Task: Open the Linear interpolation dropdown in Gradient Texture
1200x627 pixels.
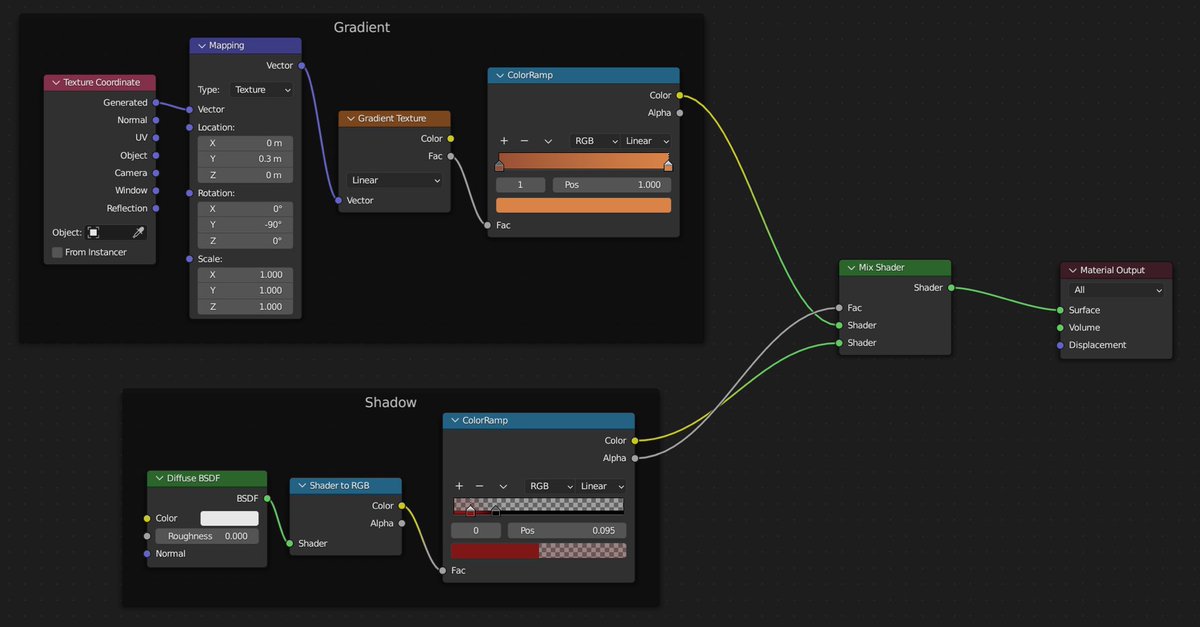Action: [396, 180]
